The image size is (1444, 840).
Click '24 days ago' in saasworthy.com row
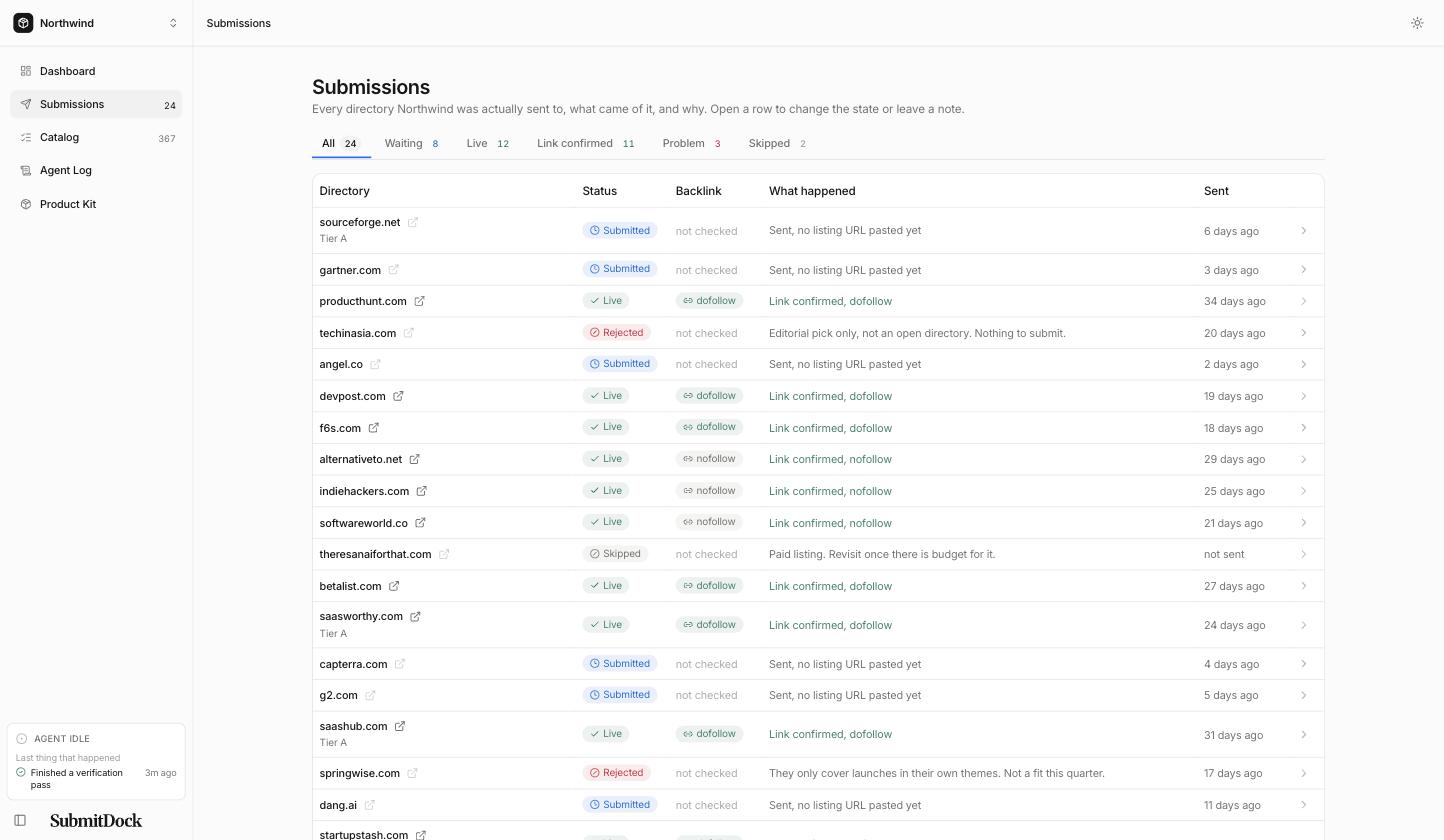click(1234, 625)
